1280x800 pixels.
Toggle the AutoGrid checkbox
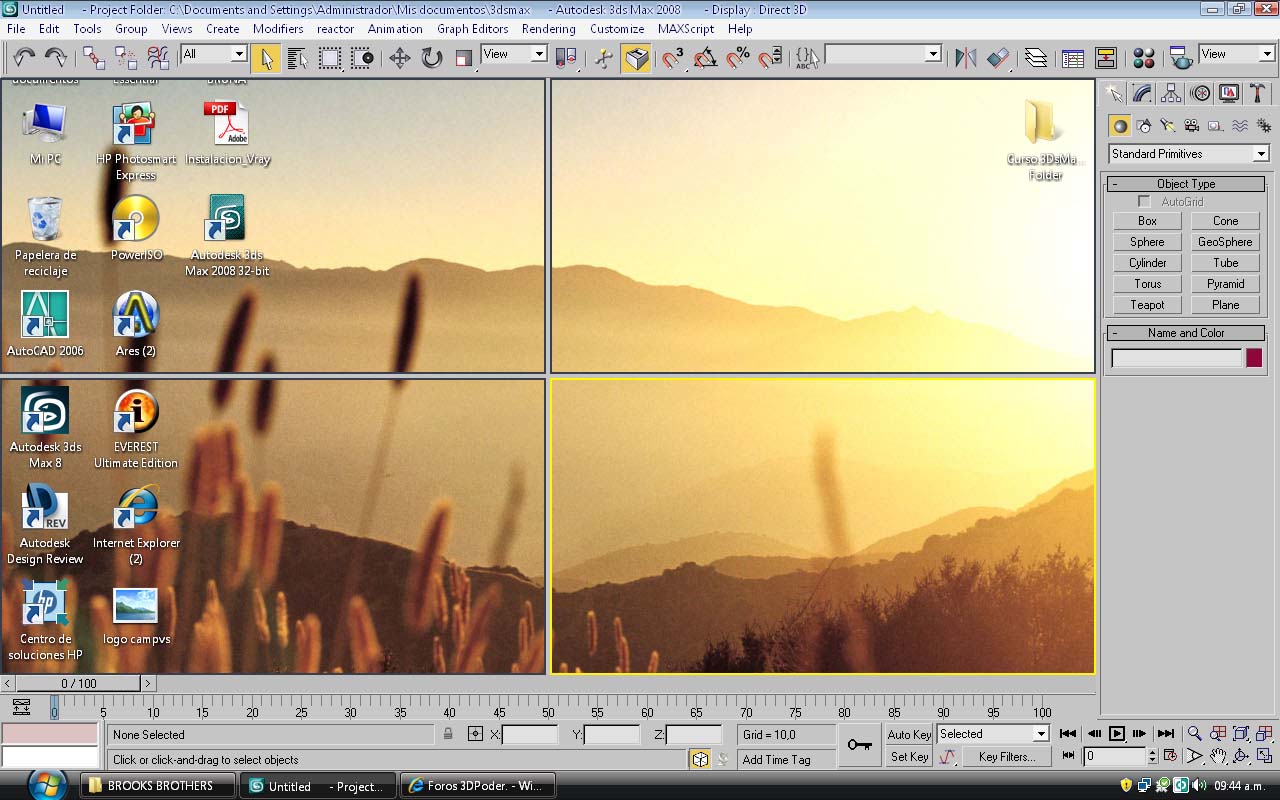[1144, 202]
